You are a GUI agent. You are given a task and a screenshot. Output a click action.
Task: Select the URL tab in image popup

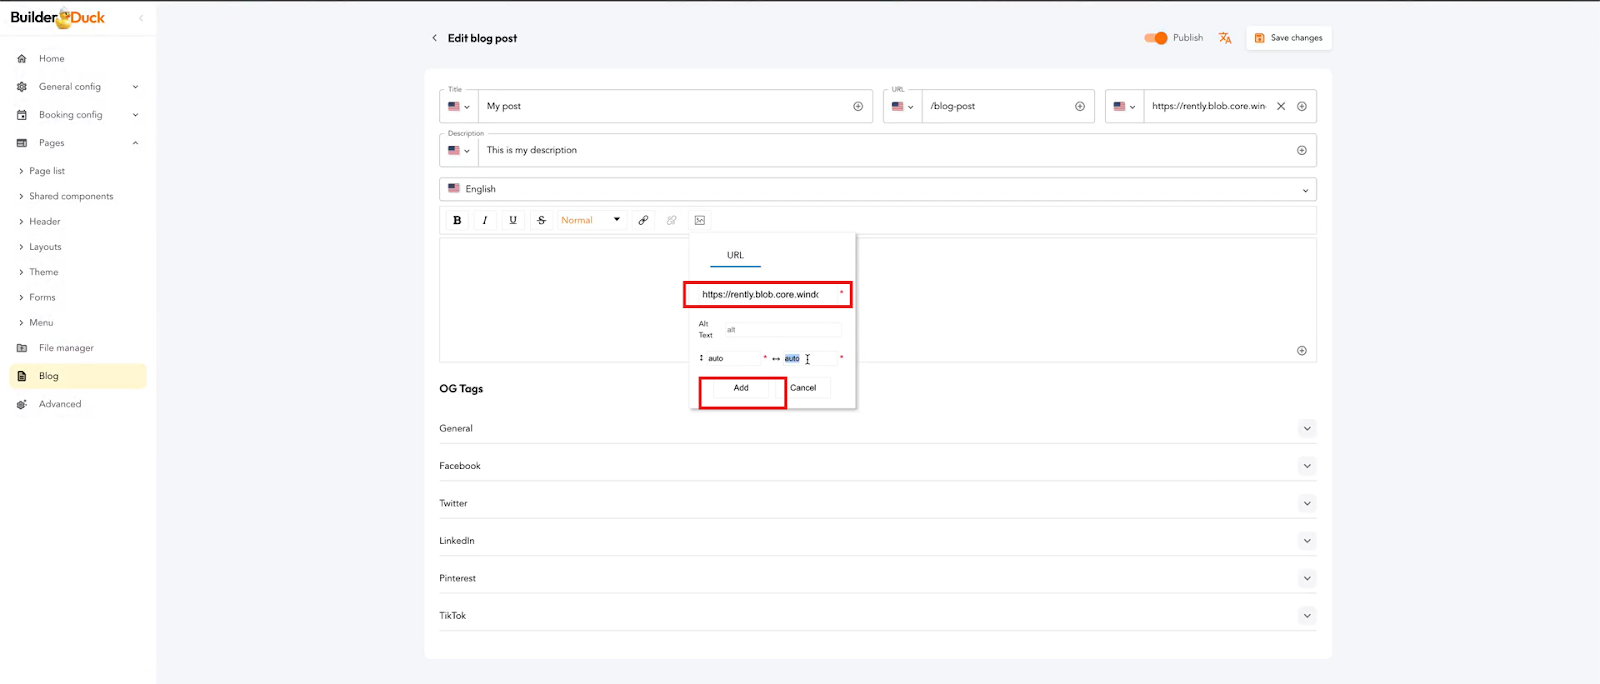click(x=735, y=256)
